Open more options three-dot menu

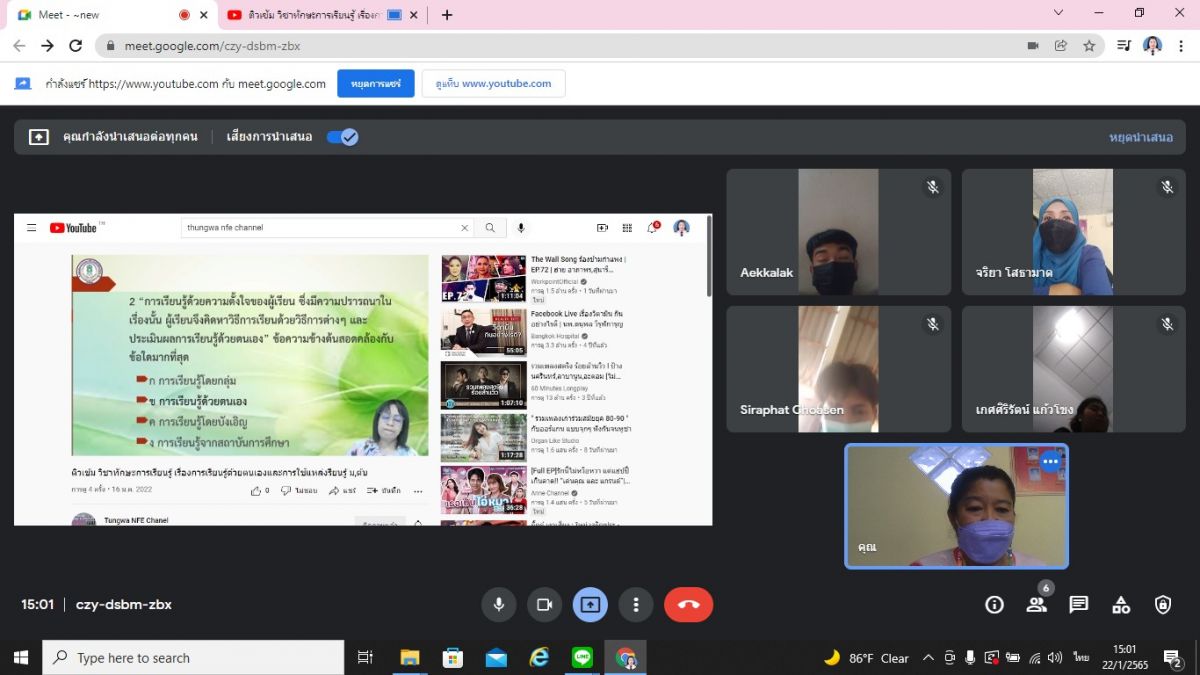[x=636, y=604]
